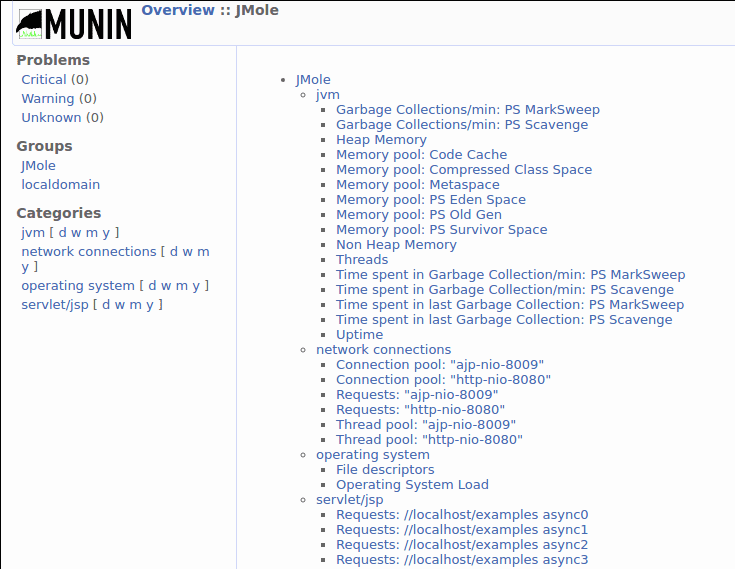Open Memory pool: PS Eden Space
735x569 pixels.
coord(431,200)
